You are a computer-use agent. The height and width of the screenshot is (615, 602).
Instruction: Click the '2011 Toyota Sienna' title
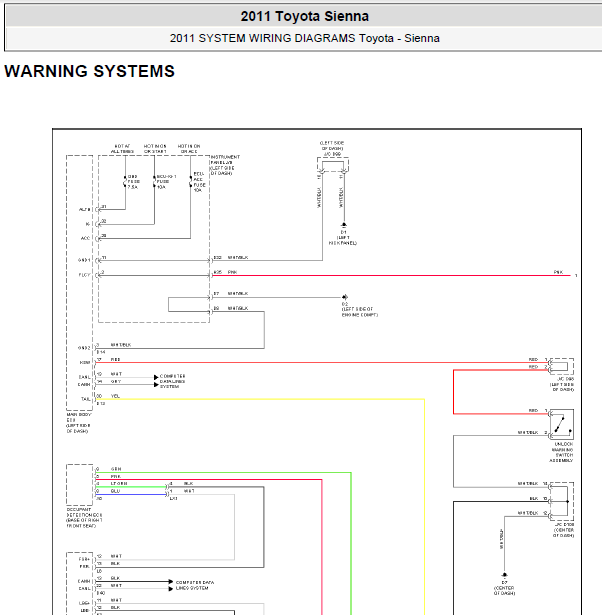(x=304, y=16)
